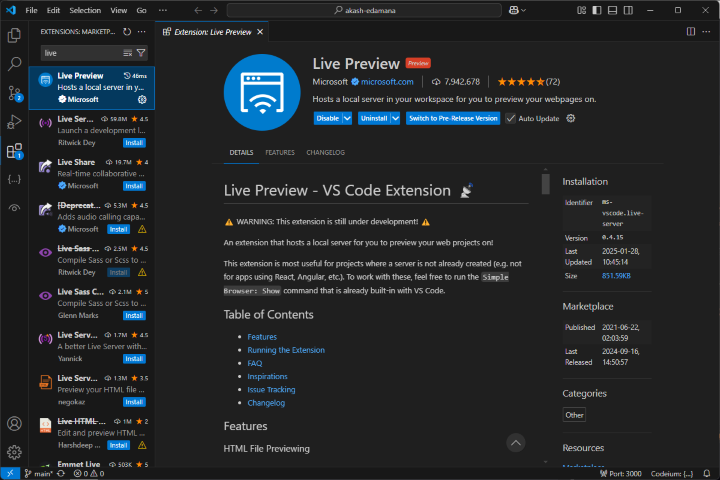Image resolution: width=720 pixels, height=480 pixels.
Task: Open the Go menu
Action: (x=141, y=10)
